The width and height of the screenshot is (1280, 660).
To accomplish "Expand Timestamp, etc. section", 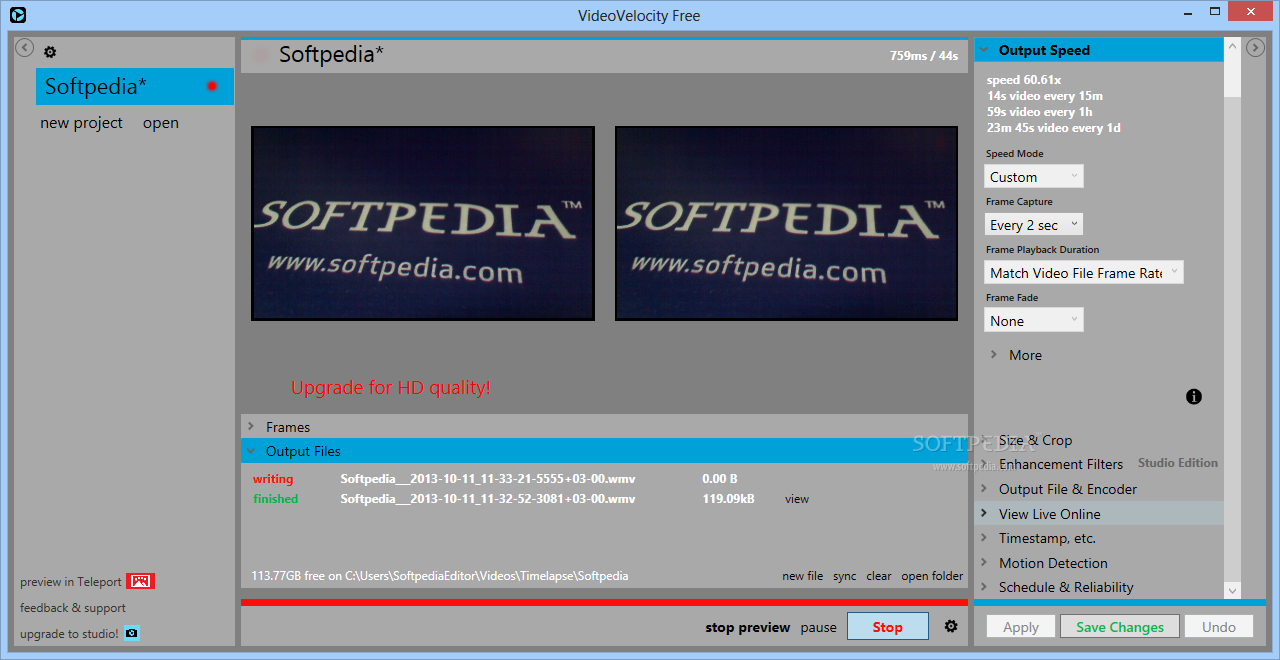I will pyautogui.click(x=1099, y=538).
